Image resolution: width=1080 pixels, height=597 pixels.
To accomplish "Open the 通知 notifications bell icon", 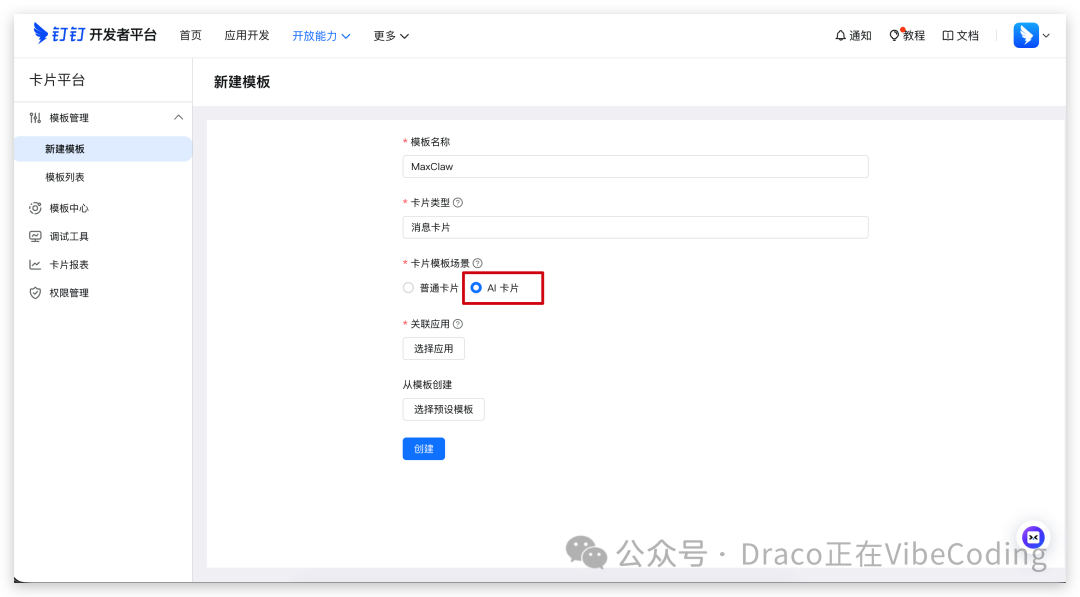I will pyautogui.click(x=852, y=35).
